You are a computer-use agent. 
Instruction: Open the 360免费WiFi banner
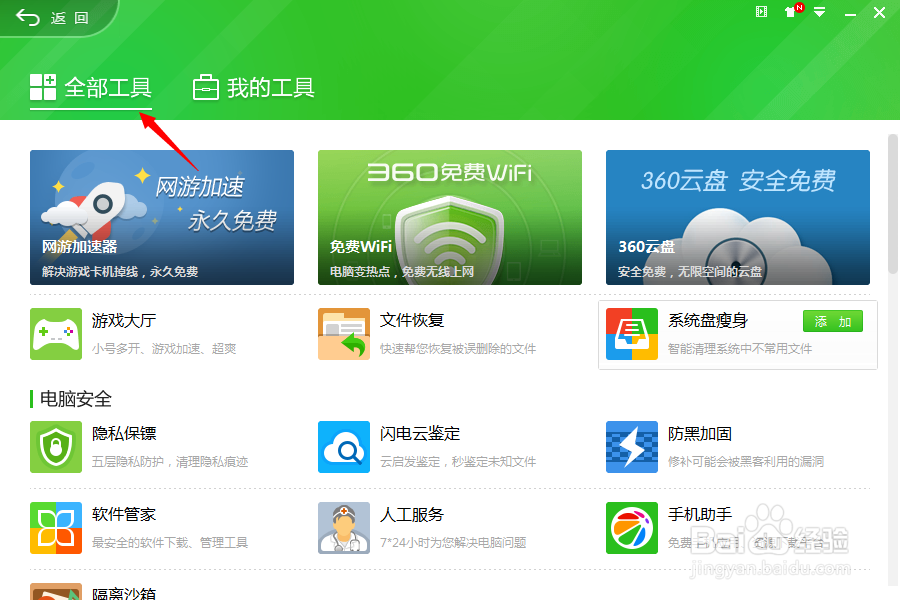(450, 218)
